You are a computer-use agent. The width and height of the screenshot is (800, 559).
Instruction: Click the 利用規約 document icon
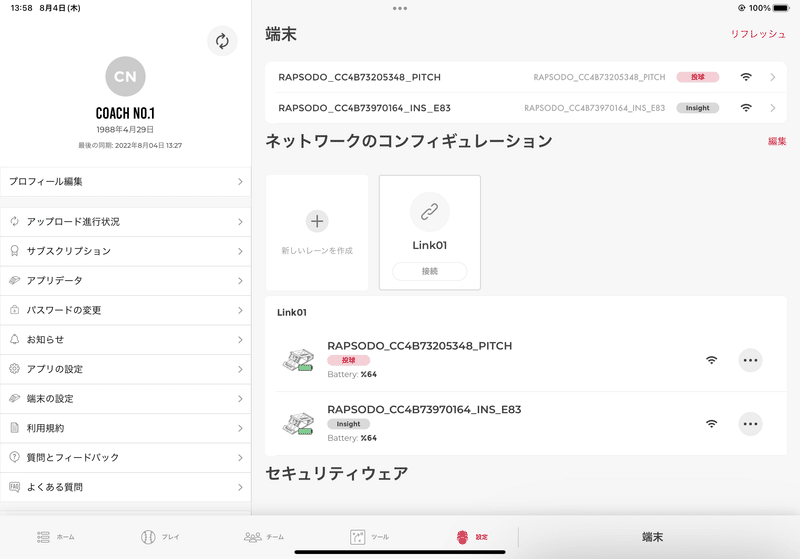pos(14,428)
